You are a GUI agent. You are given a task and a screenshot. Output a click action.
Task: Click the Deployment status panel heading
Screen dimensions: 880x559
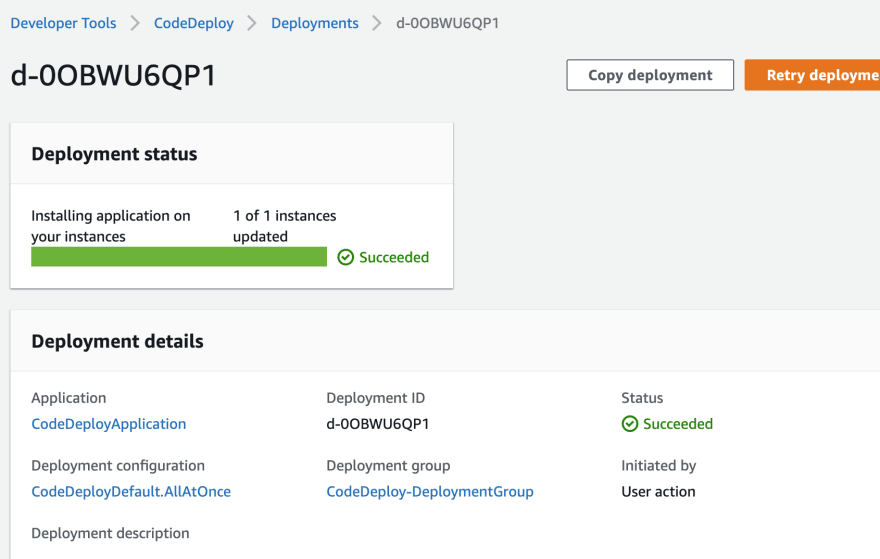tap(114, 154)
